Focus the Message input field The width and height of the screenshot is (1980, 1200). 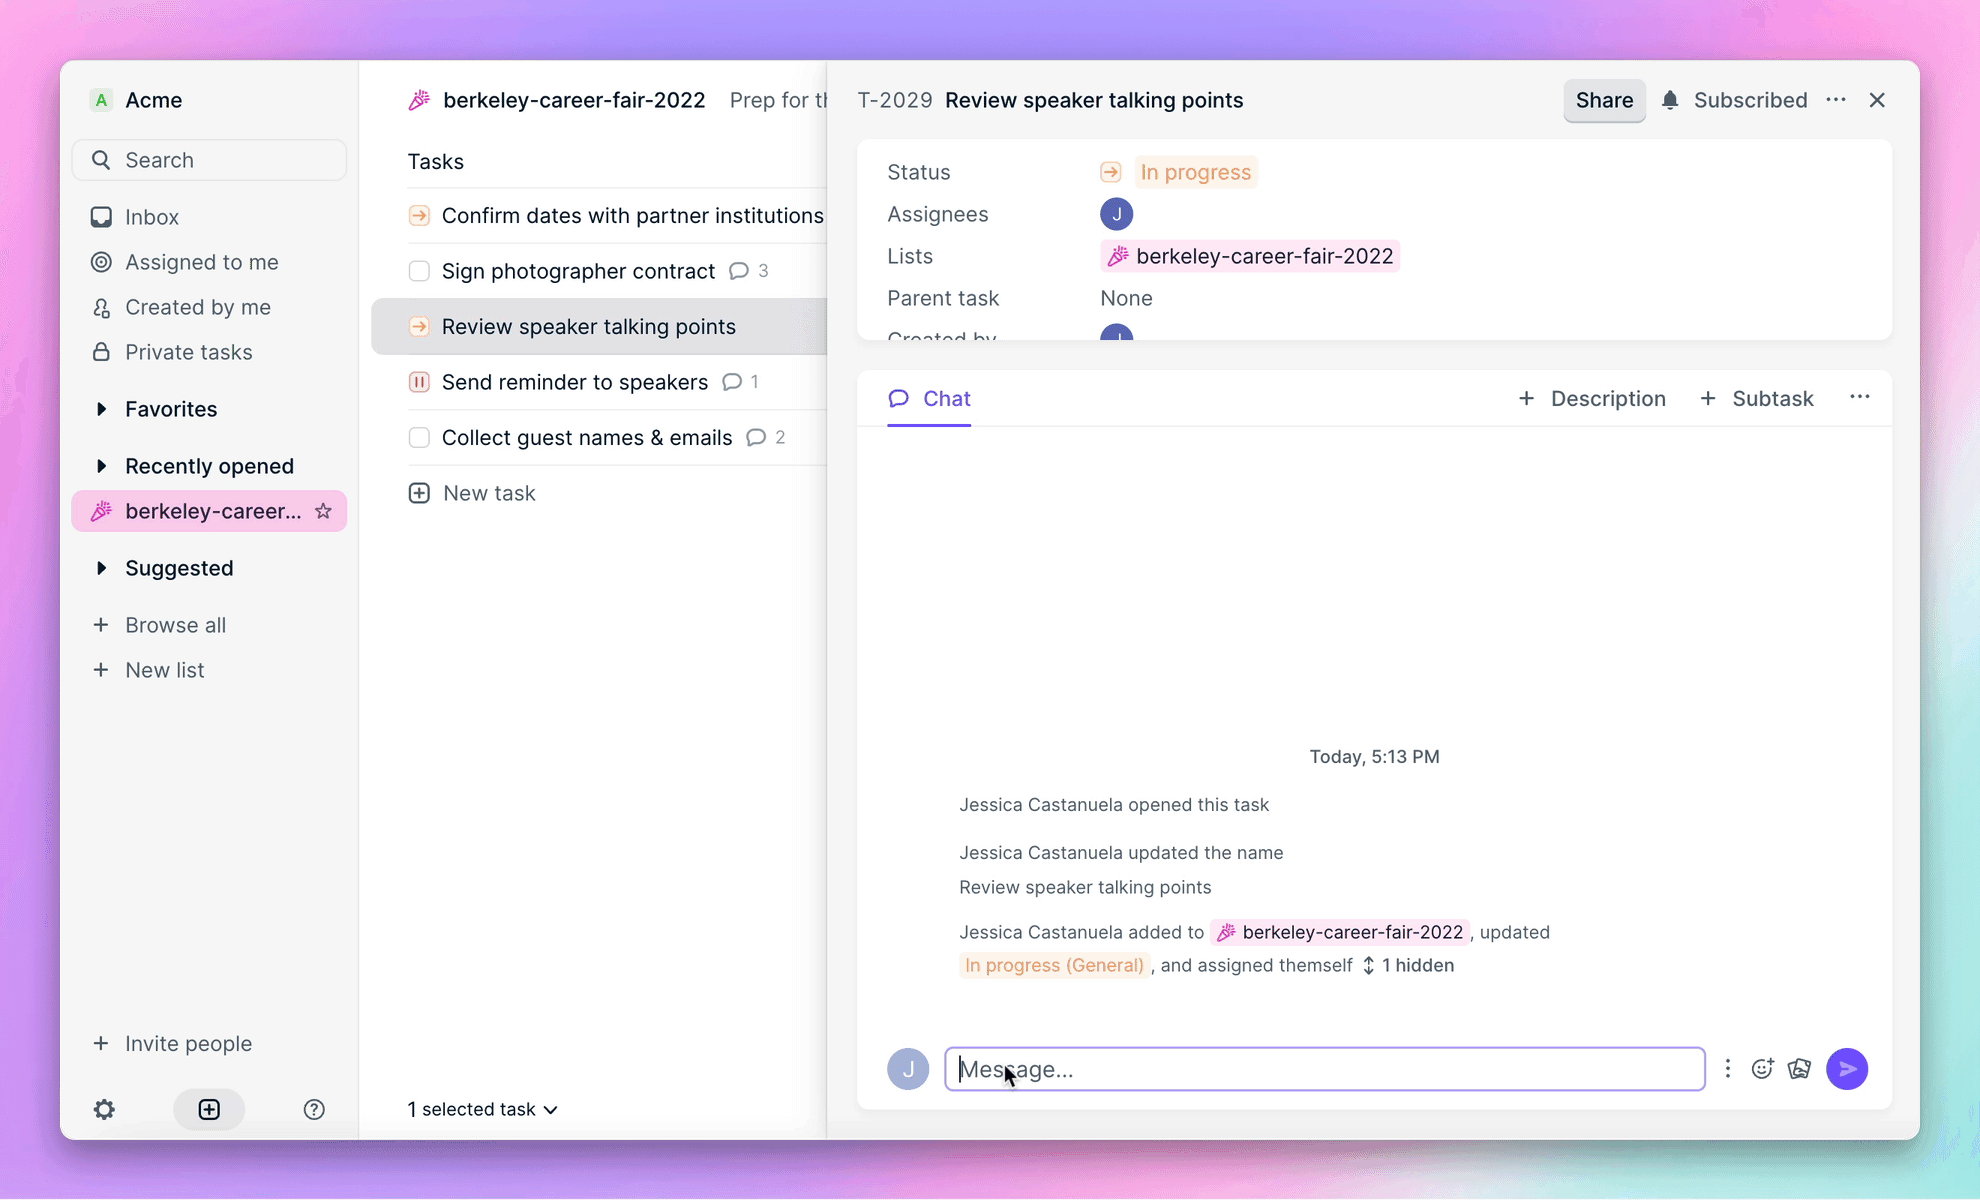pos(1325,1069)
